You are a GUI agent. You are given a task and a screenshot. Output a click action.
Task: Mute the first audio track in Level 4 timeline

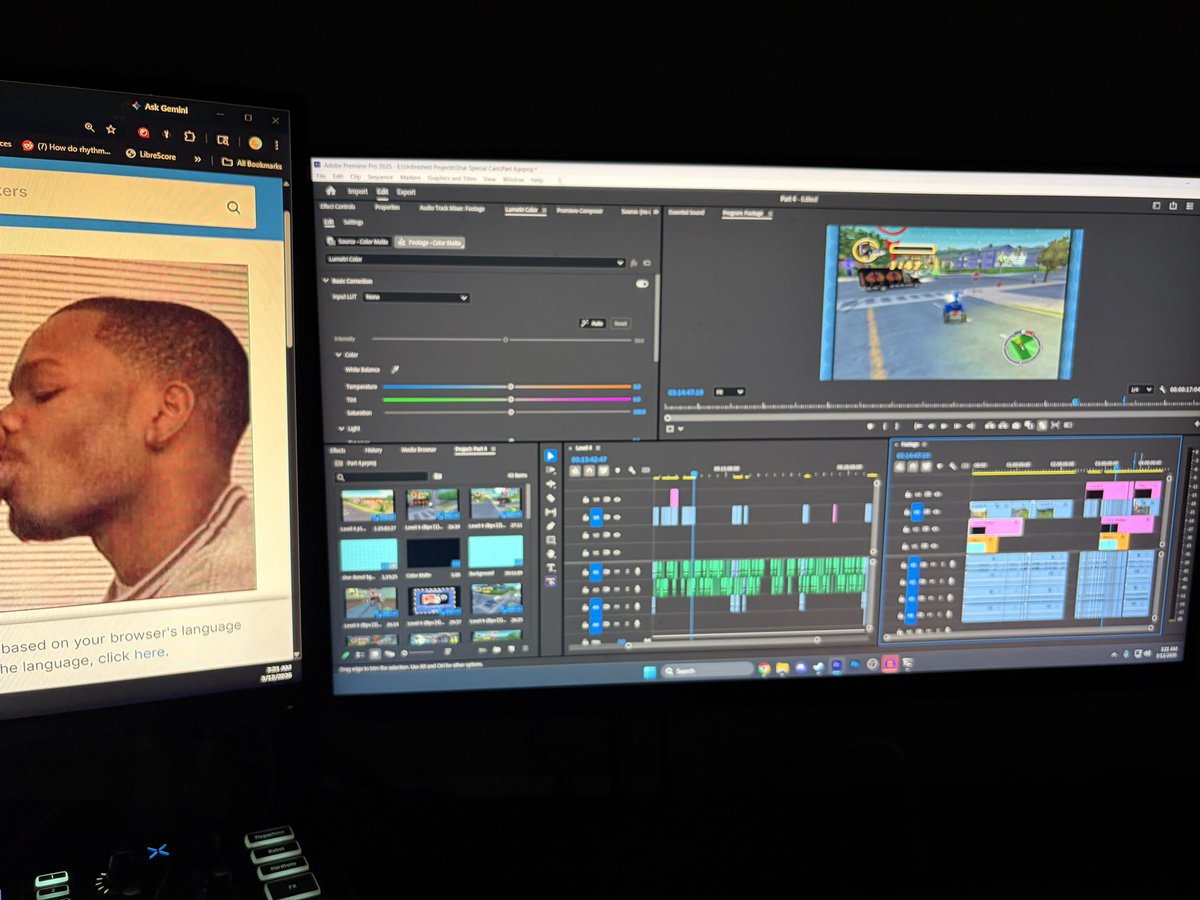[x=616, y=572]
